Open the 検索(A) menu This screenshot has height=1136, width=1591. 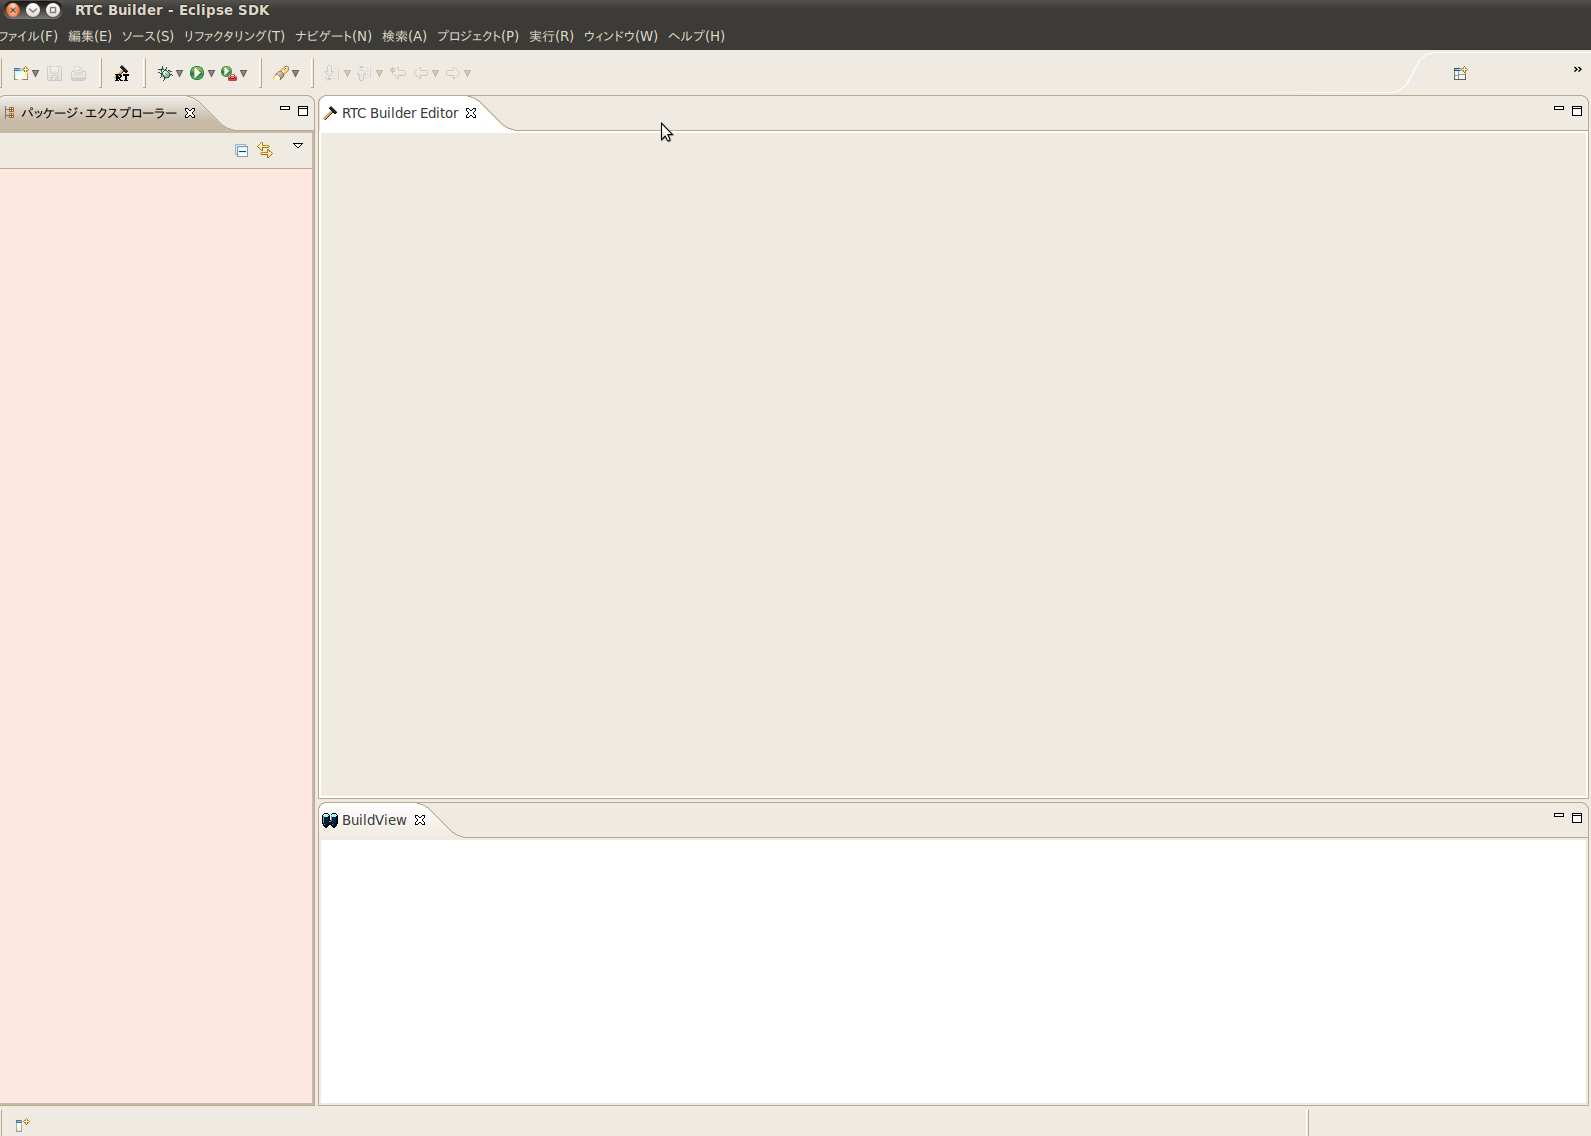pyautogui.click(x=404, y=36)
